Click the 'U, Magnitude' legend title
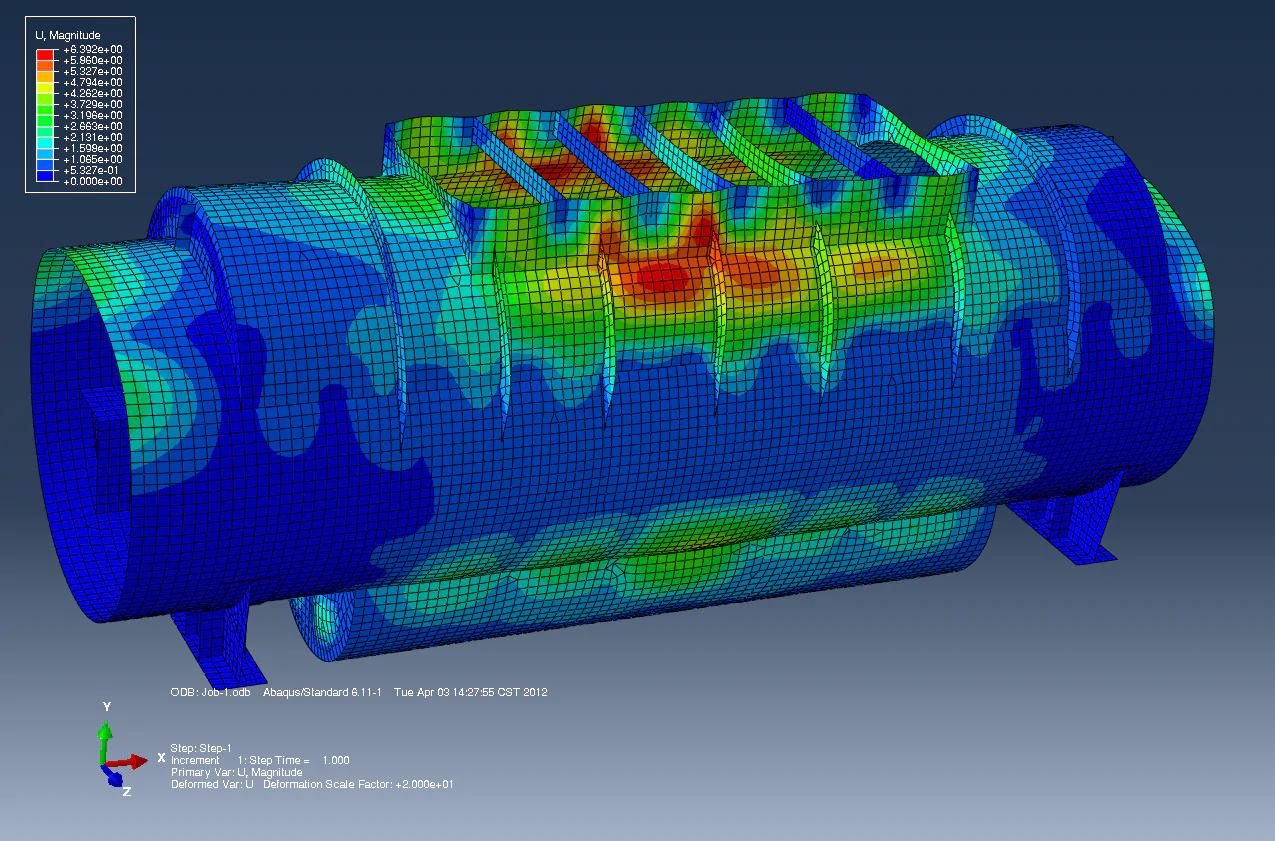1275x841 pixels. tap(68, 35)
